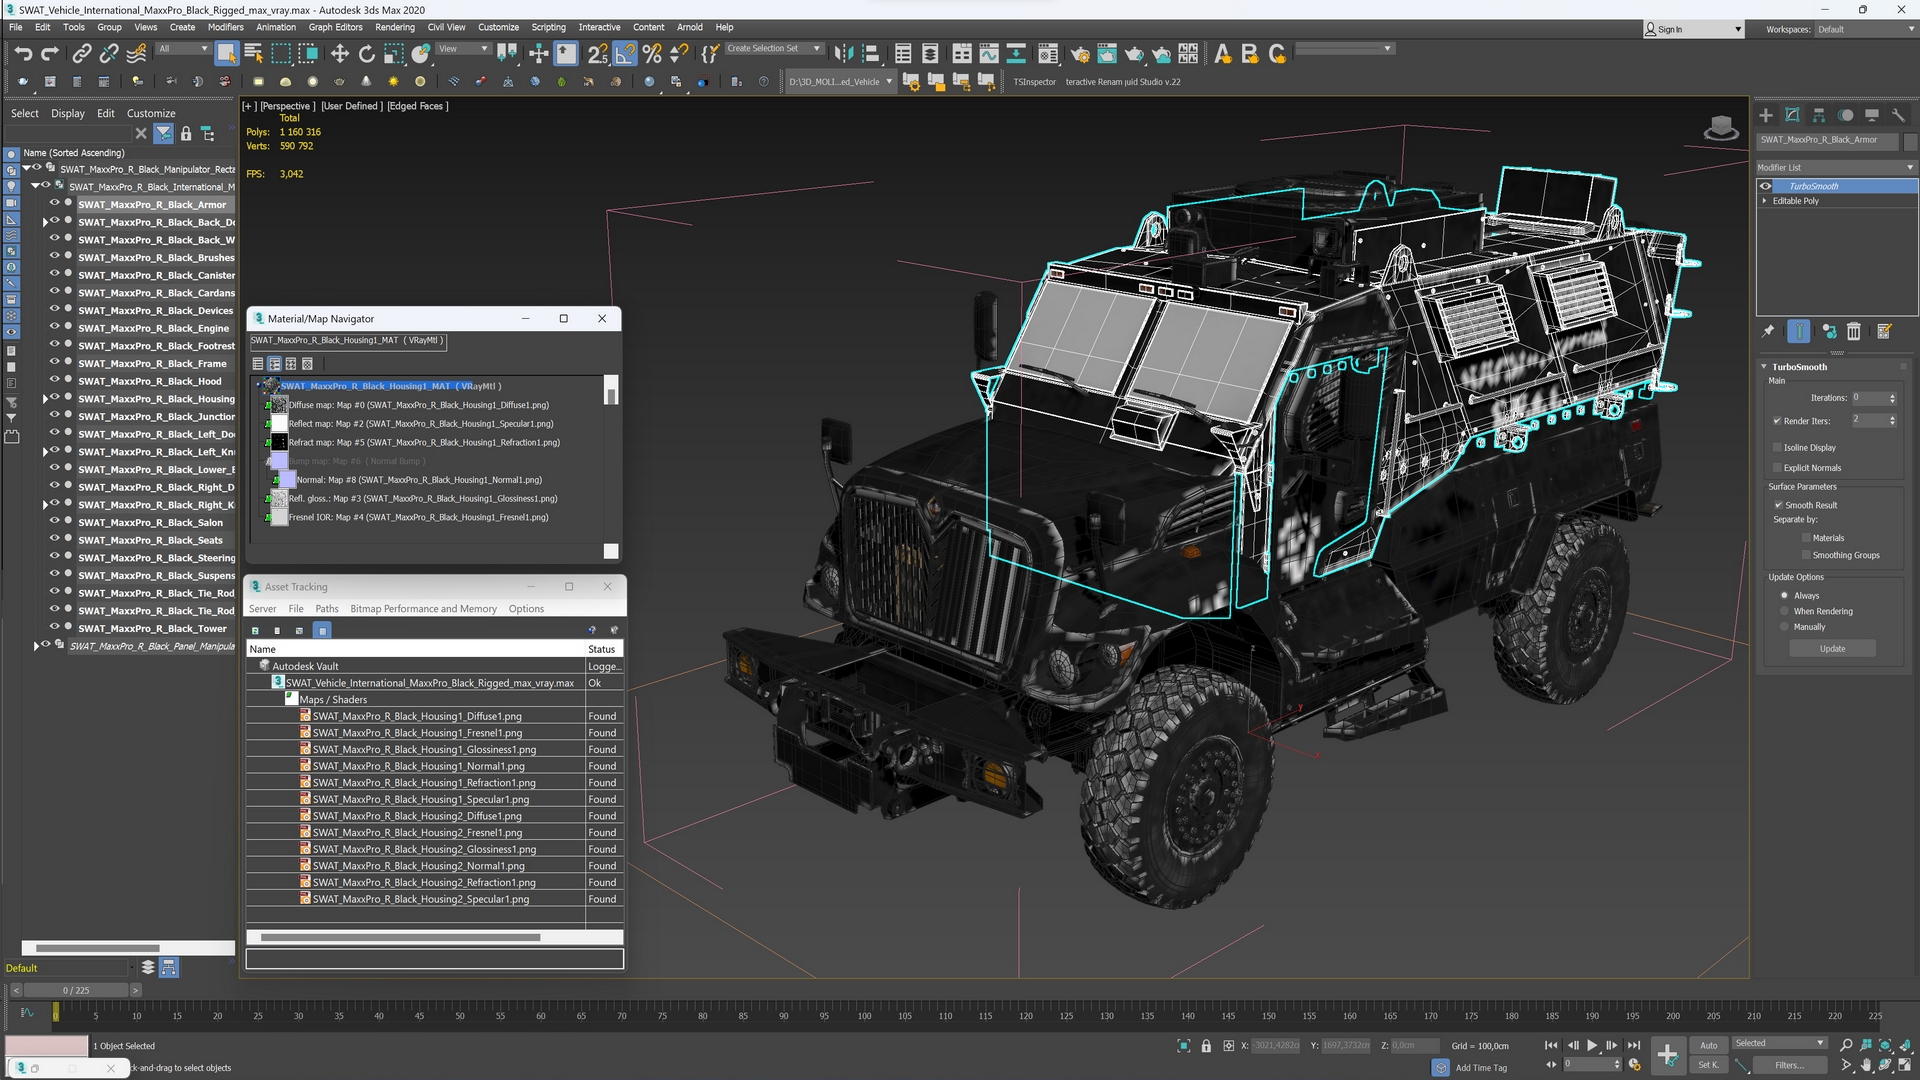Click the Auto key button
The width and height of the screenshot is (1920, 1080).
point(1708,1045)
